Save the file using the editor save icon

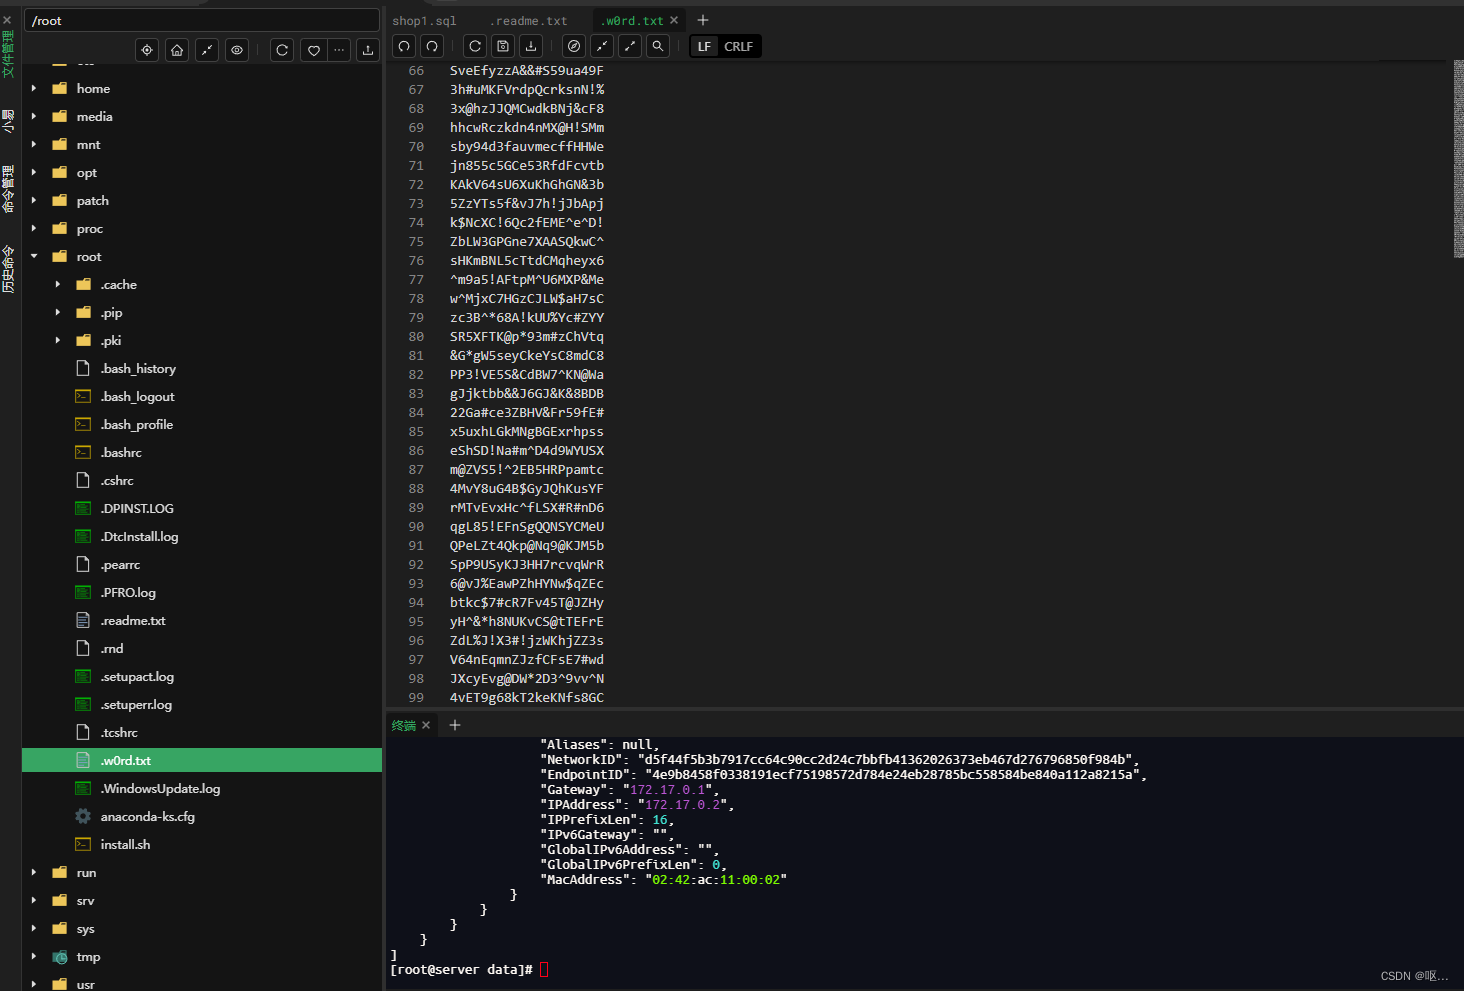pyautogui.click(x=503, y=46)
